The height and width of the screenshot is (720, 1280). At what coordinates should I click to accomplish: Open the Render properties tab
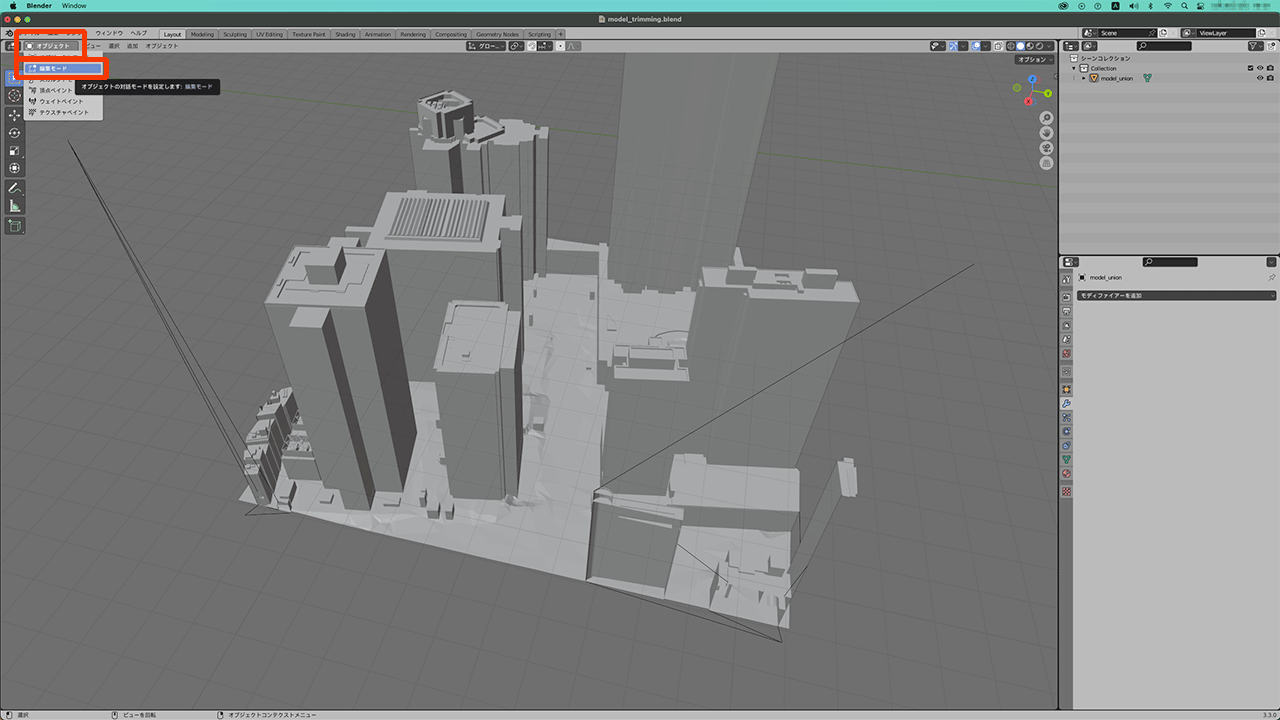pyautogui.click(x=1067, y=297)
